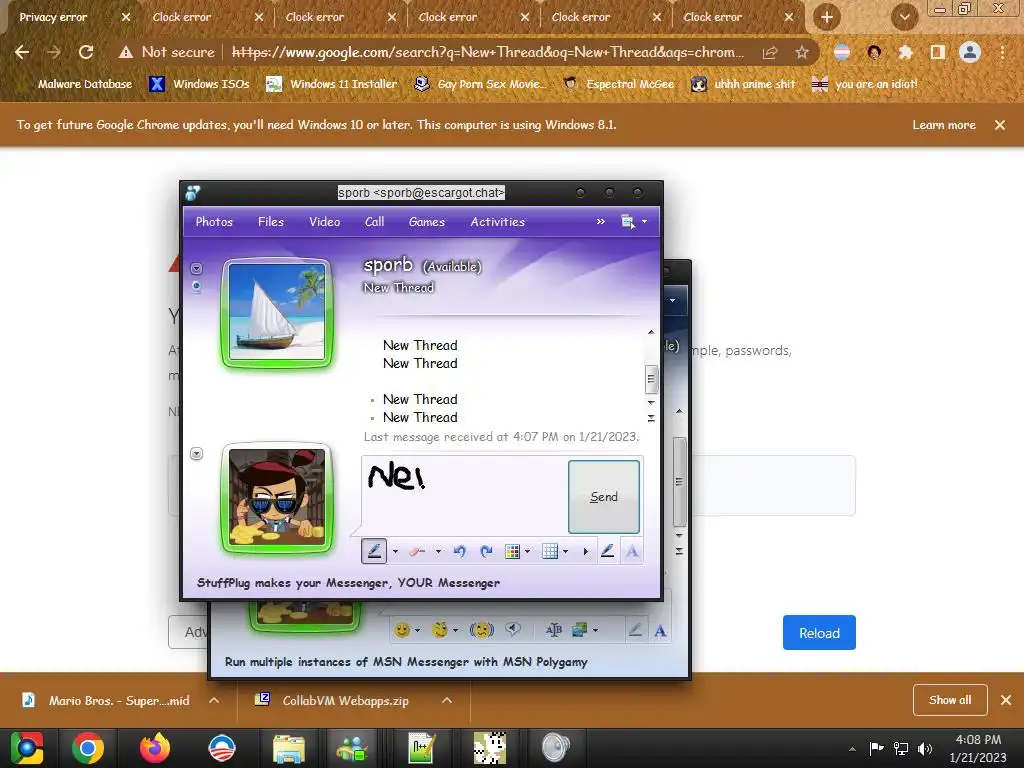This screenshot has width=1024, height=768.
Task: Redo handwriting stroke
Action: (486, 552)
